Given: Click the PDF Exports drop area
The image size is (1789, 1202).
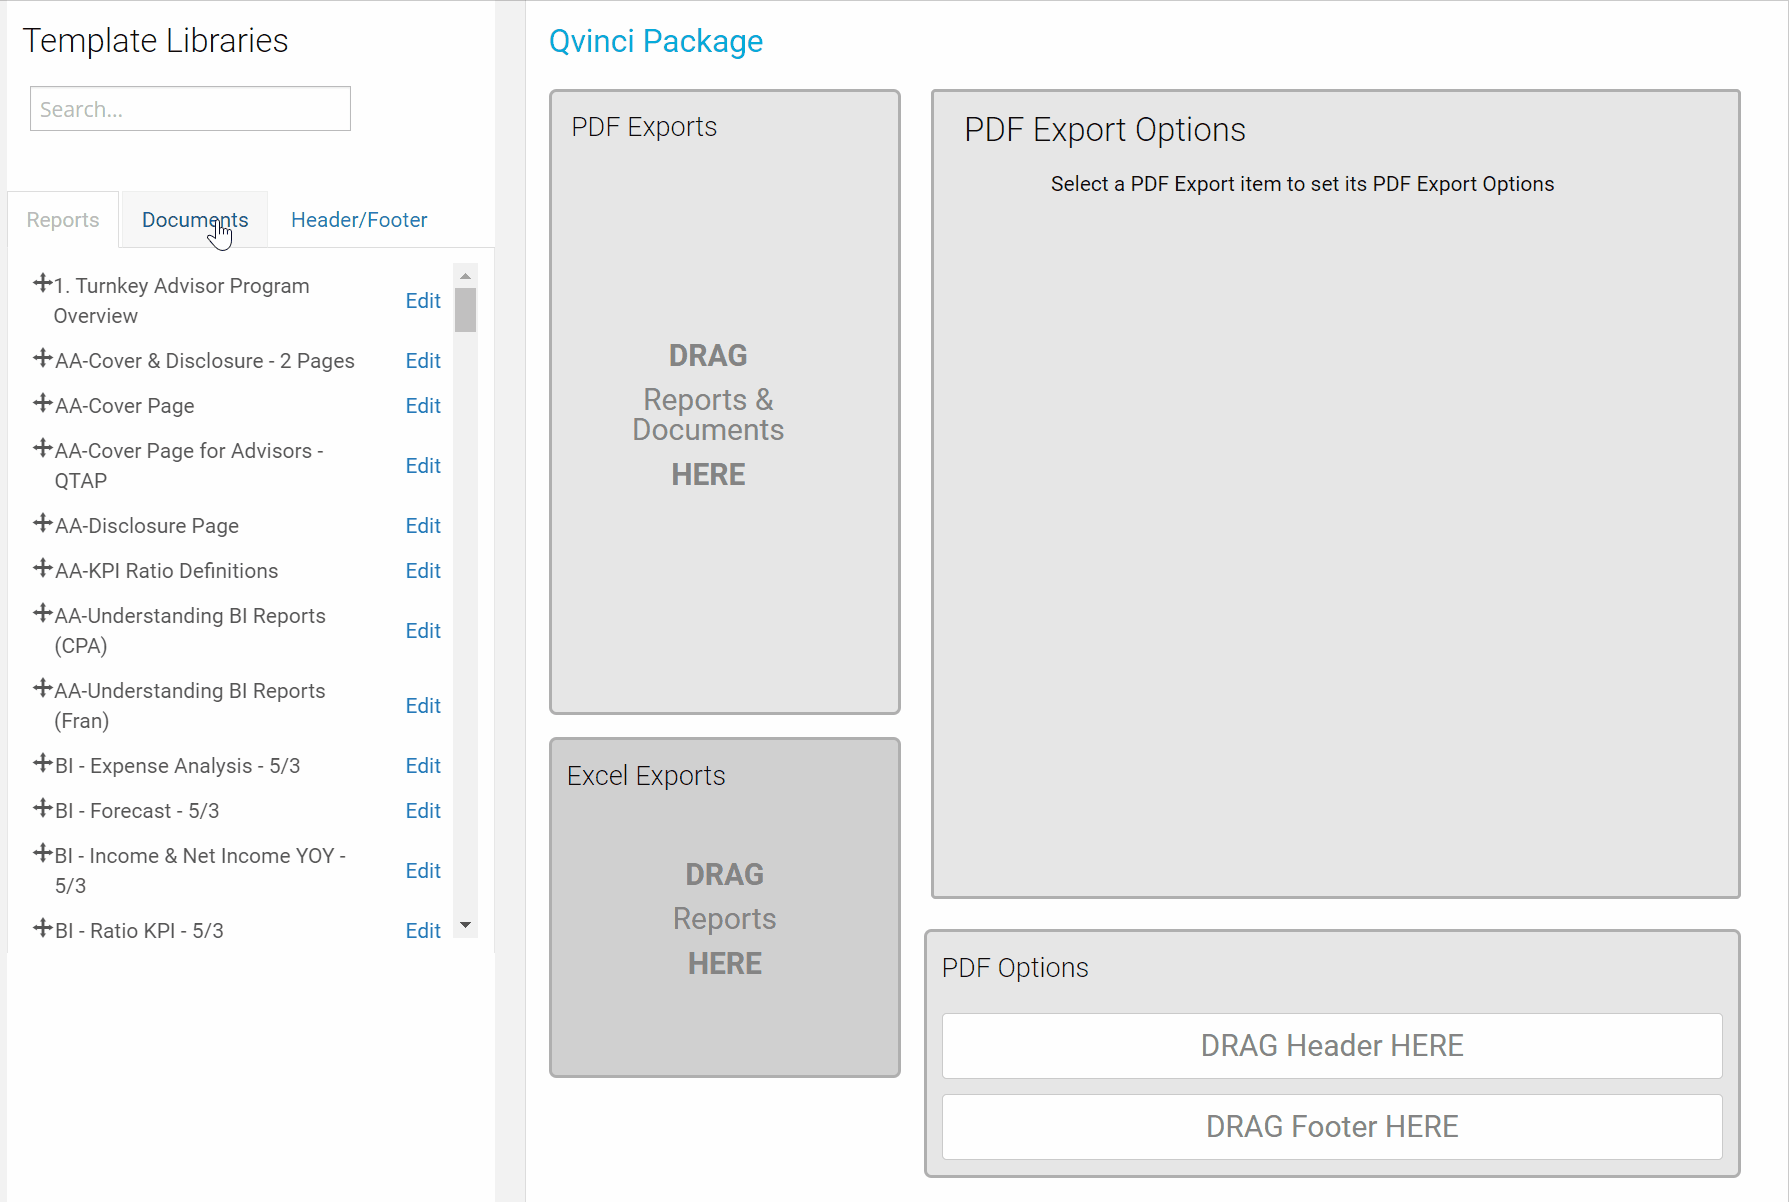Looking at the screenshot, I should (x=725, y=402).
